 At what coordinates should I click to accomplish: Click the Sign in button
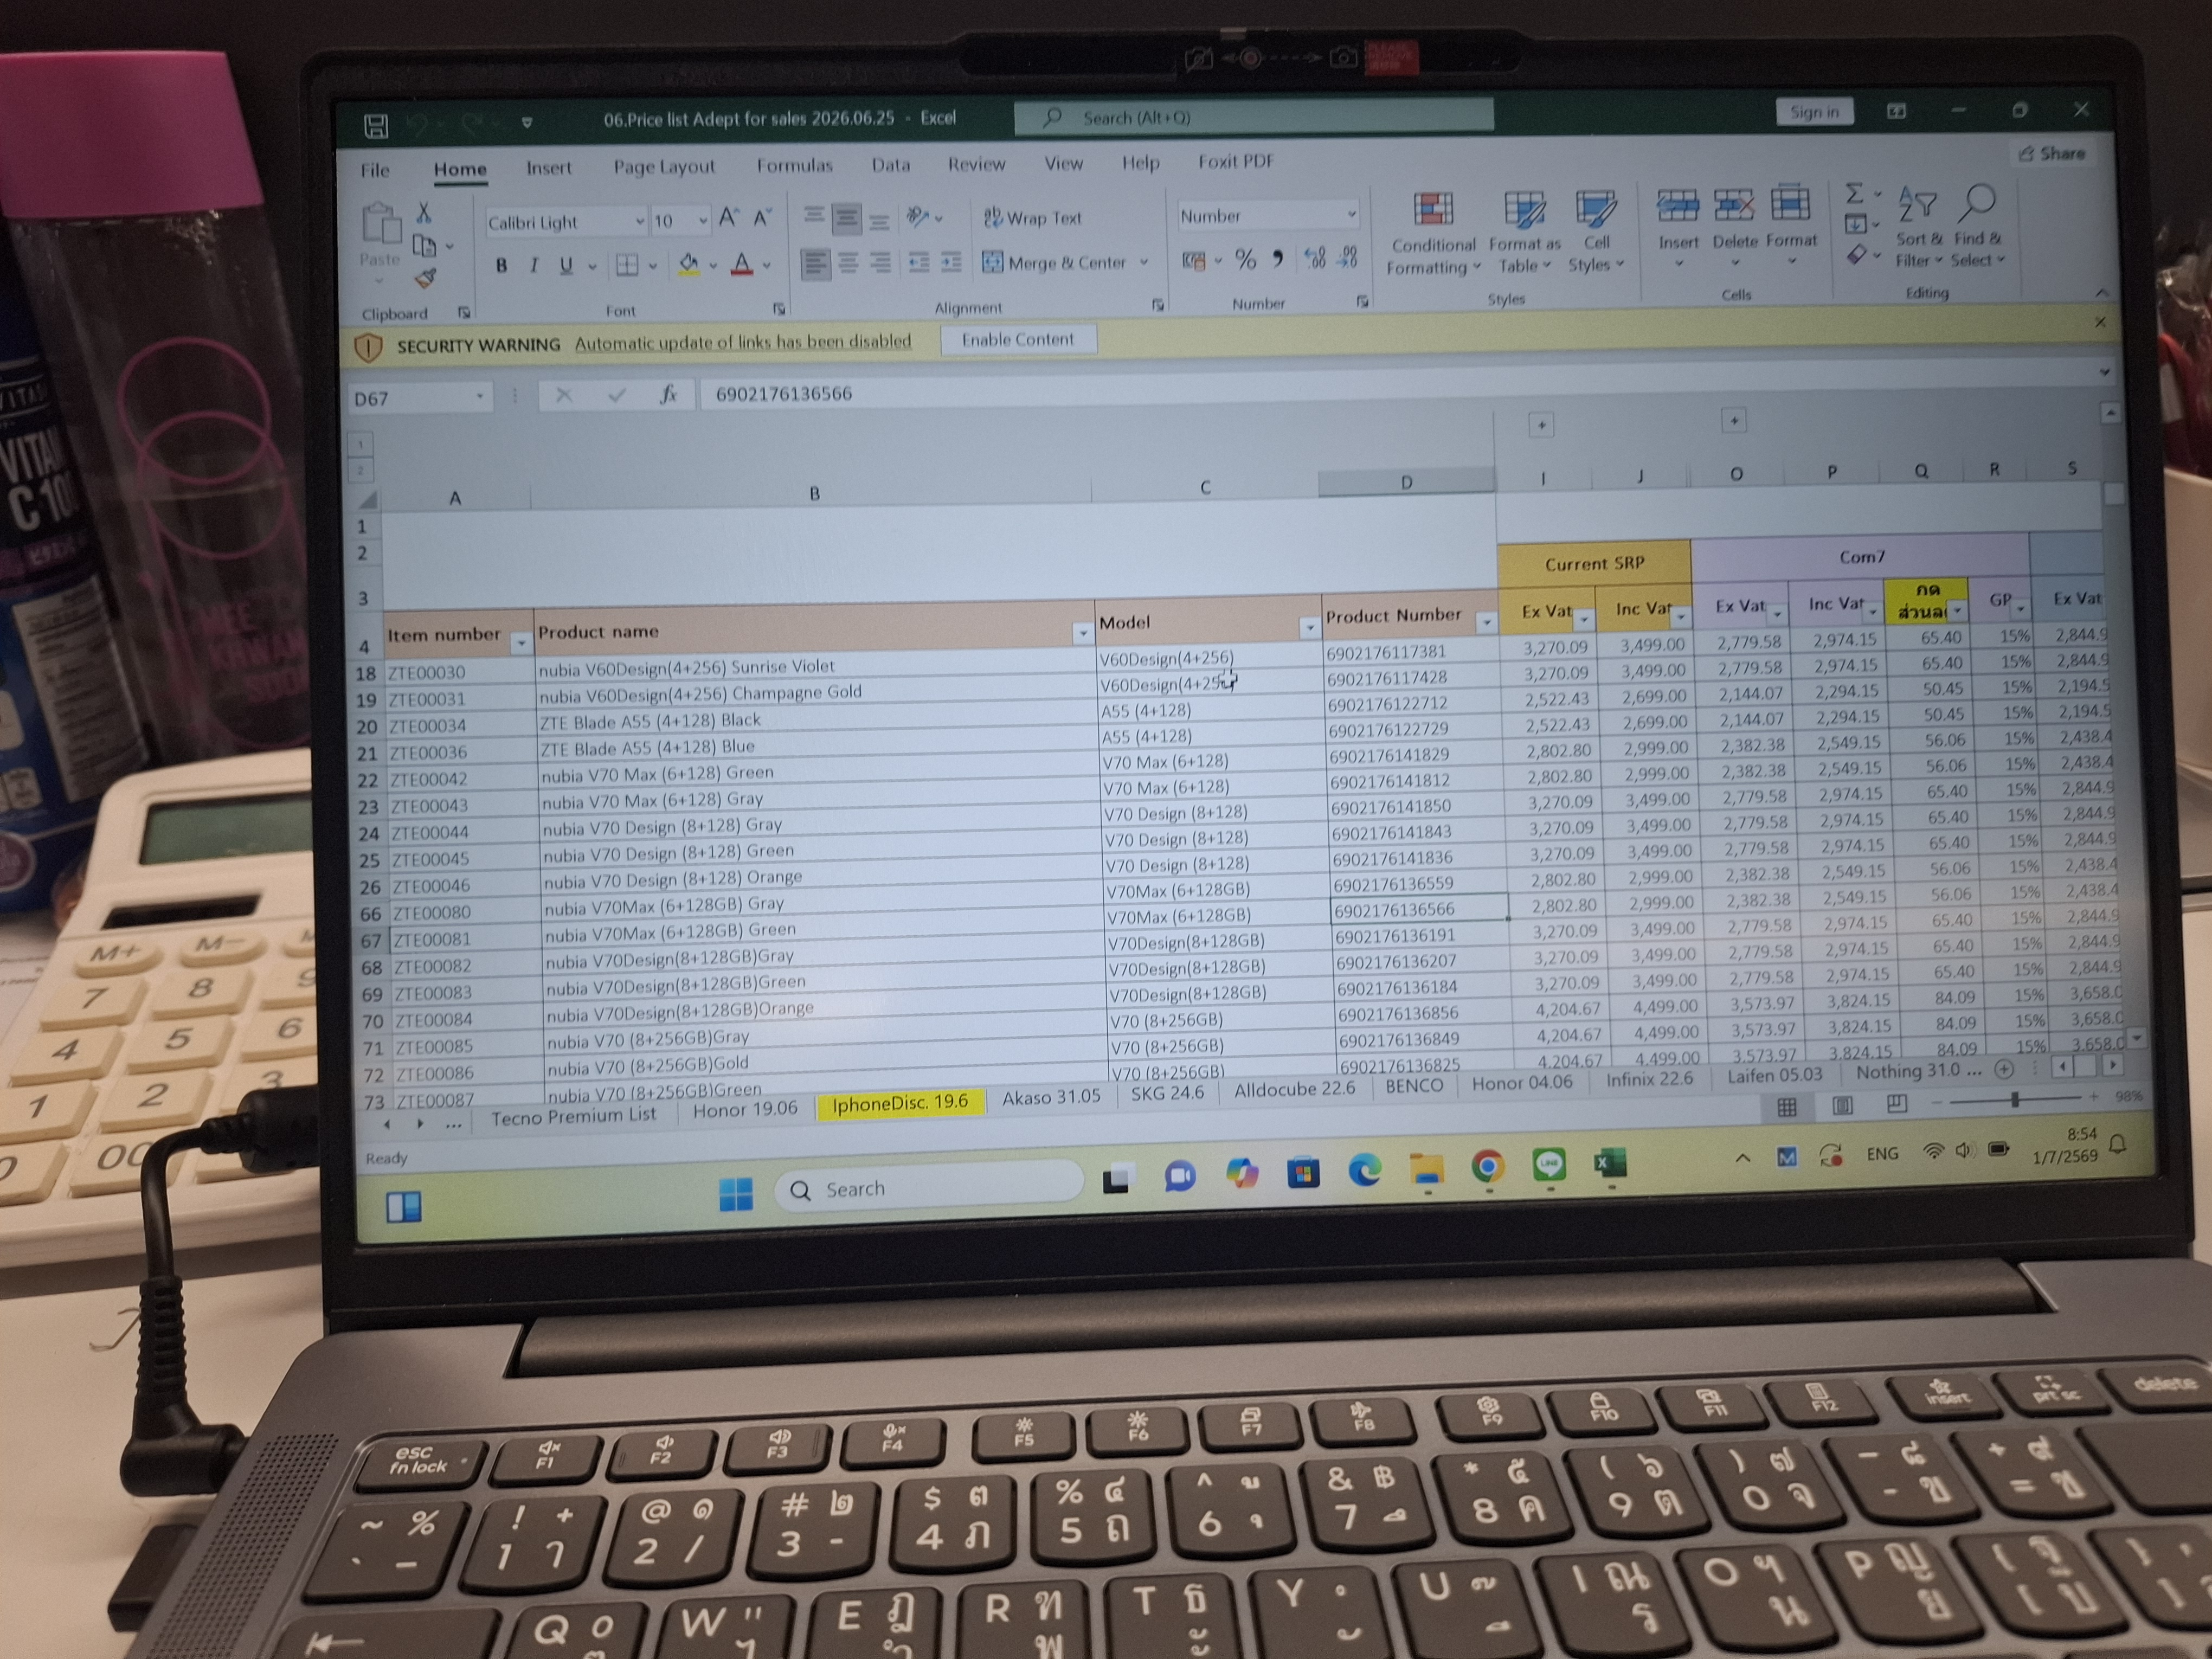1814,112
